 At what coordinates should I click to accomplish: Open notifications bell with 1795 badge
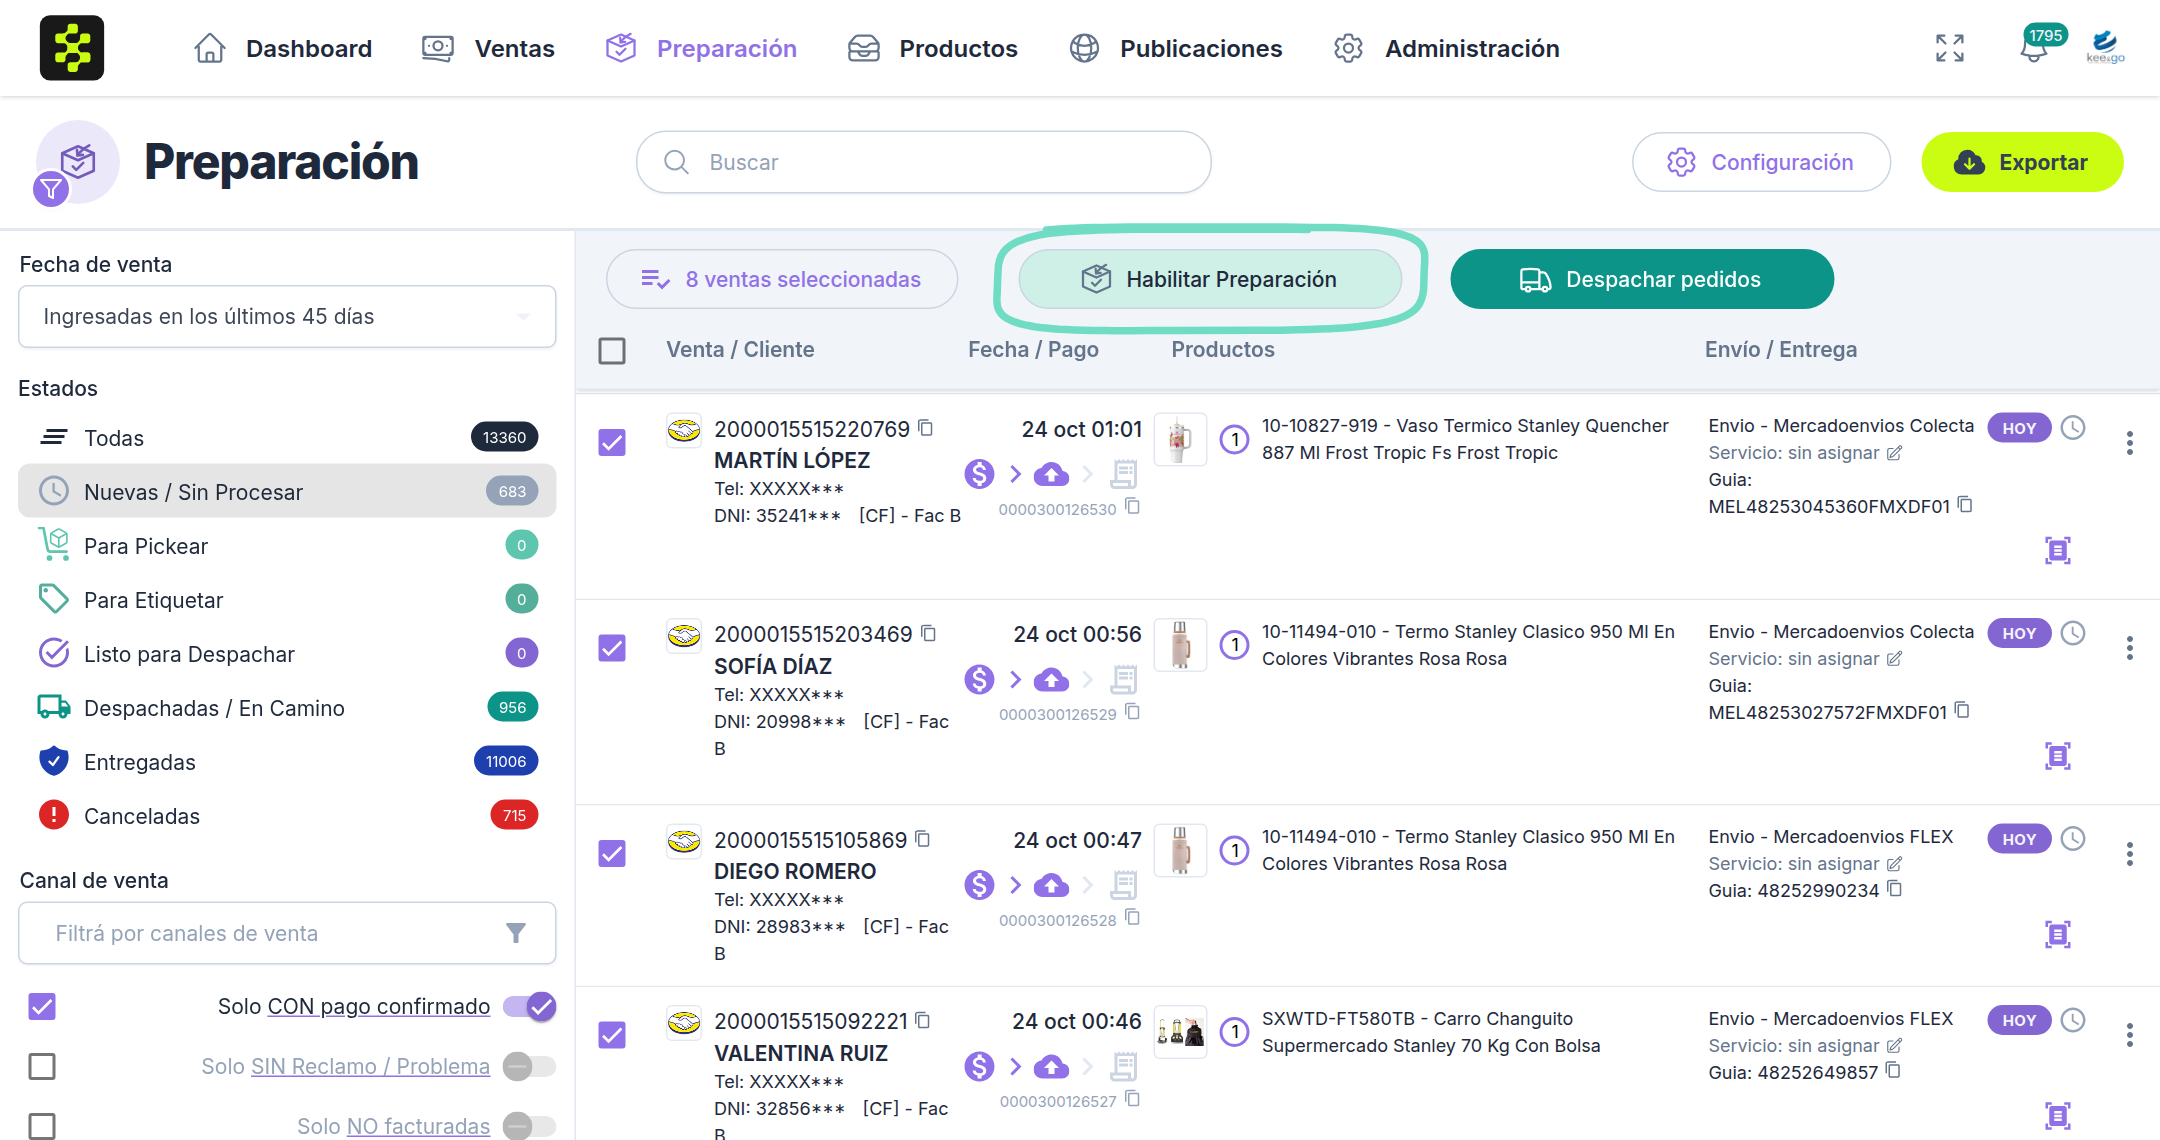[2034, 48]
